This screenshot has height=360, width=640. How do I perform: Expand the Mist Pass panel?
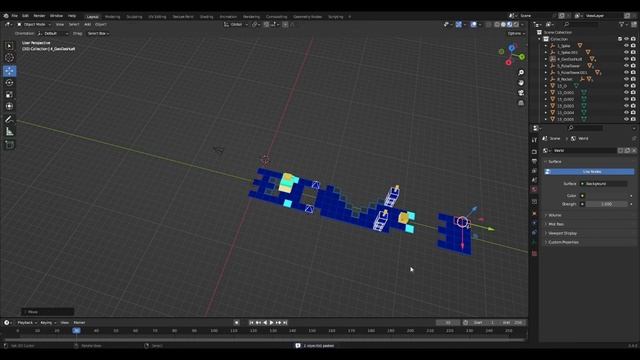(556, 224)
